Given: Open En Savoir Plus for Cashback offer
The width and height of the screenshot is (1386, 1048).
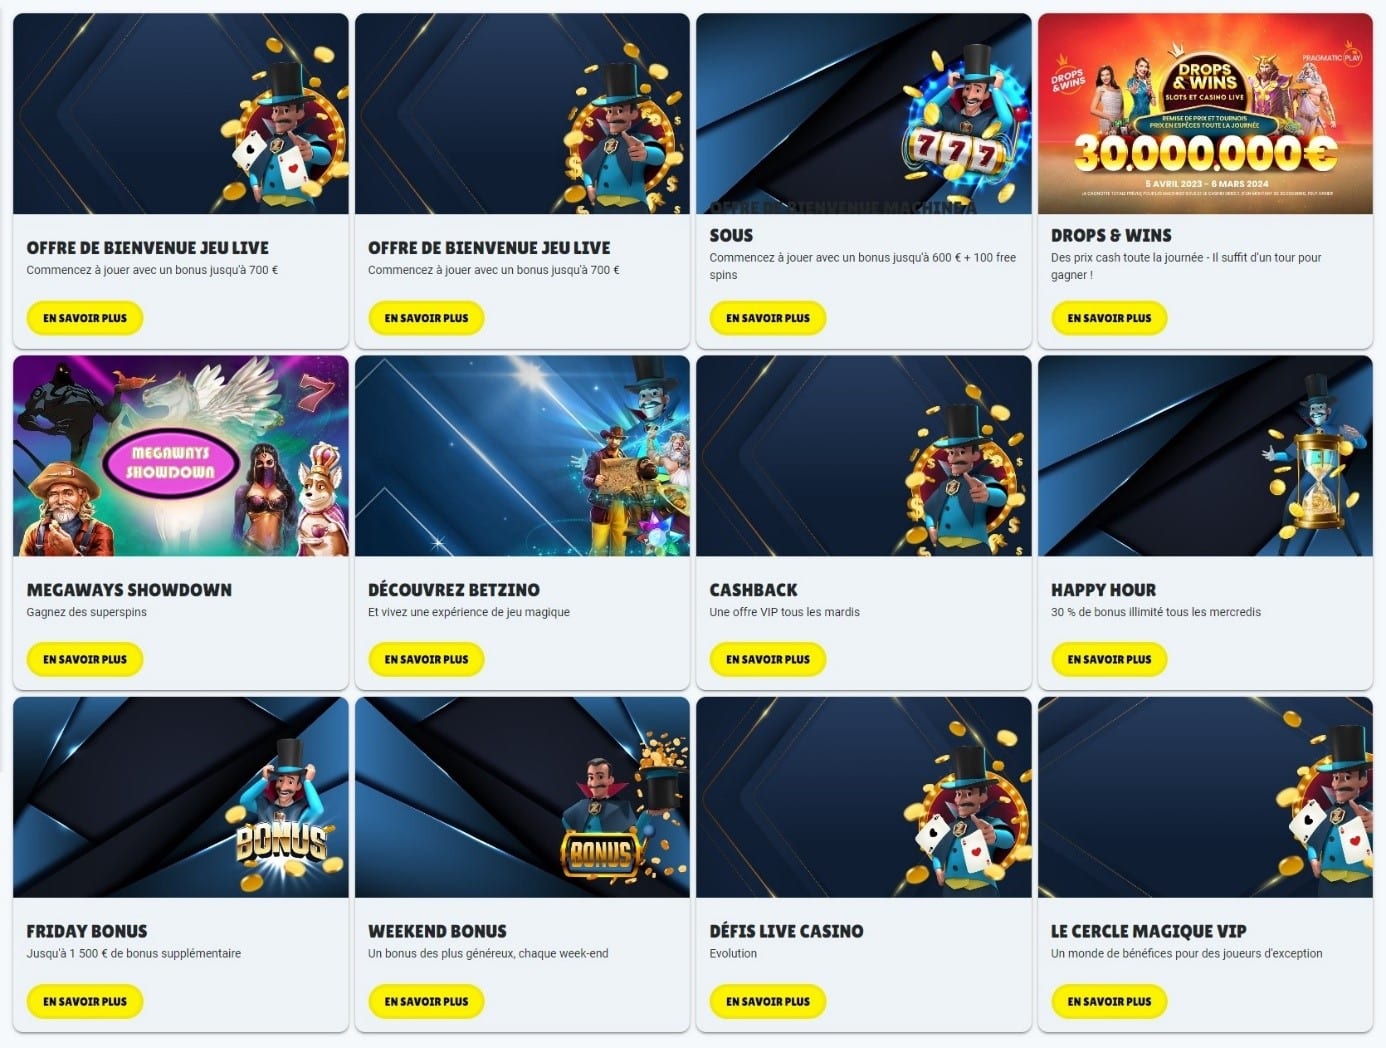Looking at the screenshot, I should 768,659.
